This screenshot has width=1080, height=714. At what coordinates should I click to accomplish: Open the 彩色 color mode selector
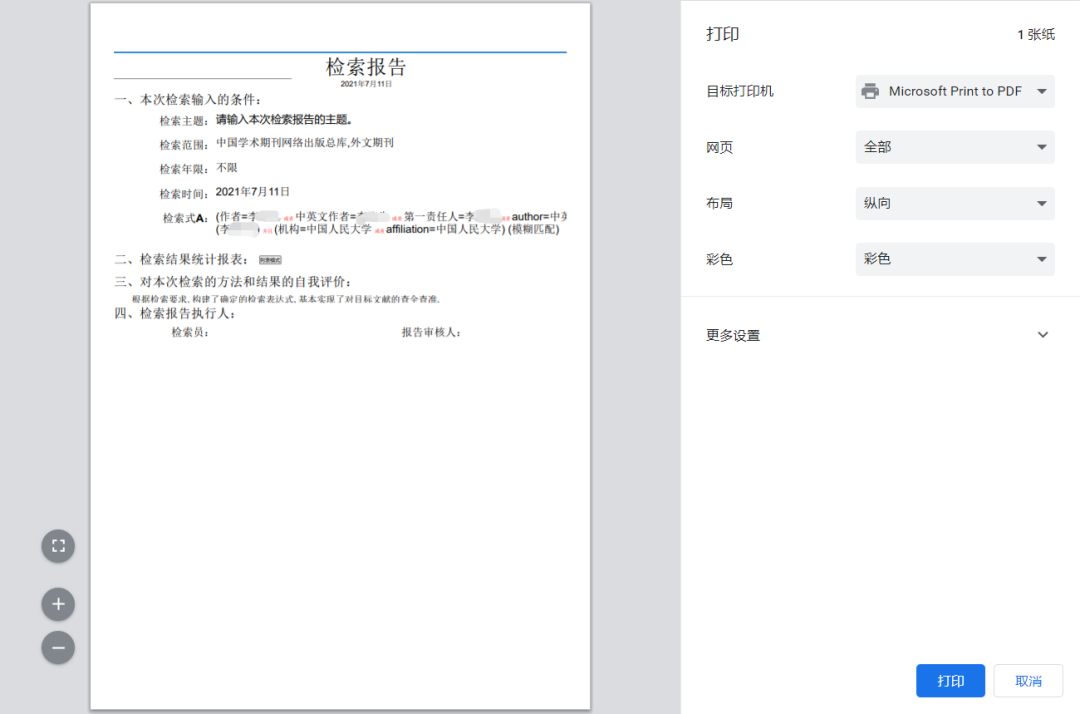[954, 259]
